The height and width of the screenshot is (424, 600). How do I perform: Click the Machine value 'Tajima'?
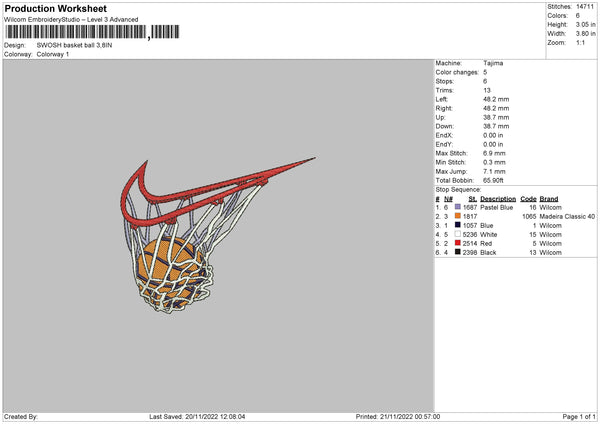point(493,63)
